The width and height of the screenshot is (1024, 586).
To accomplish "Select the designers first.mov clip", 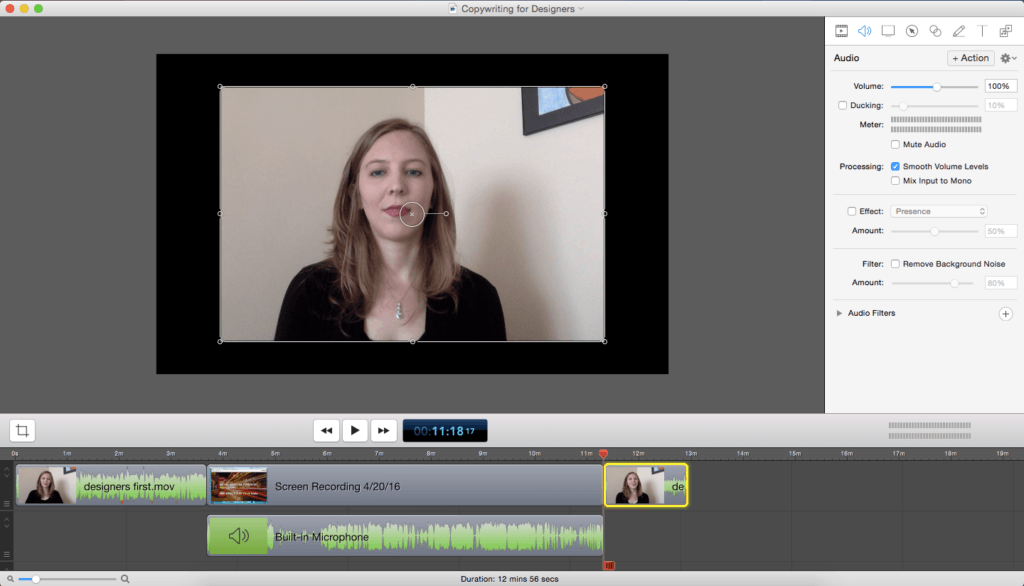I will 110,486.
